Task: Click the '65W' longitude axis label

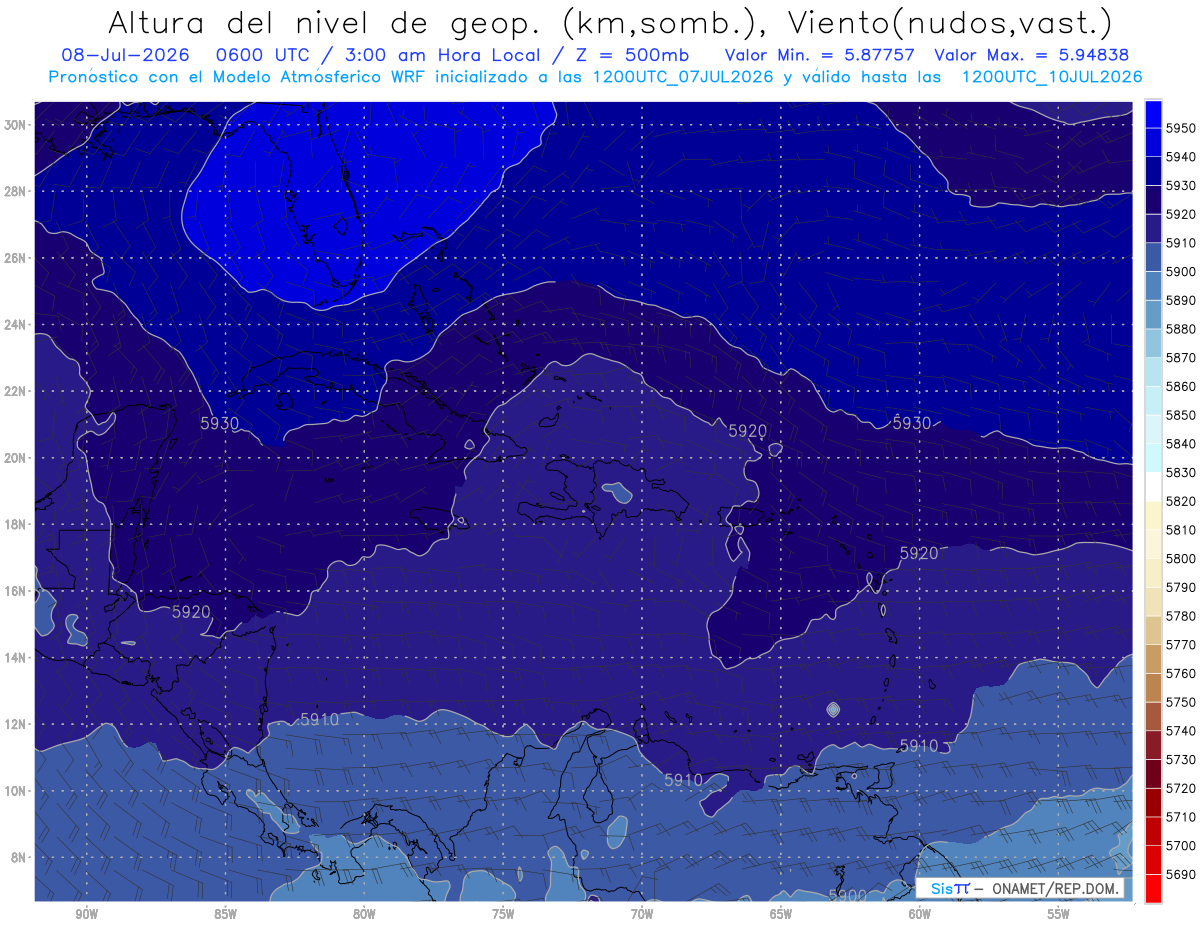Action: click(x=781, y=914)
